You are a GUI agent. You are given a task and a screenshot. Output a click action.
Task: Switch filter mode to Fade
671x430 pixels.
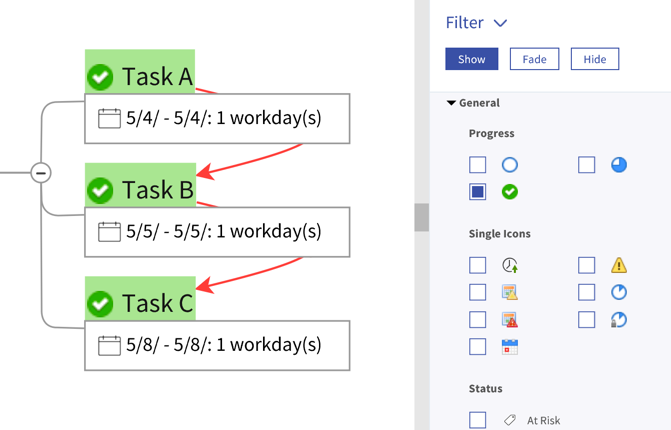coord(534,59)
